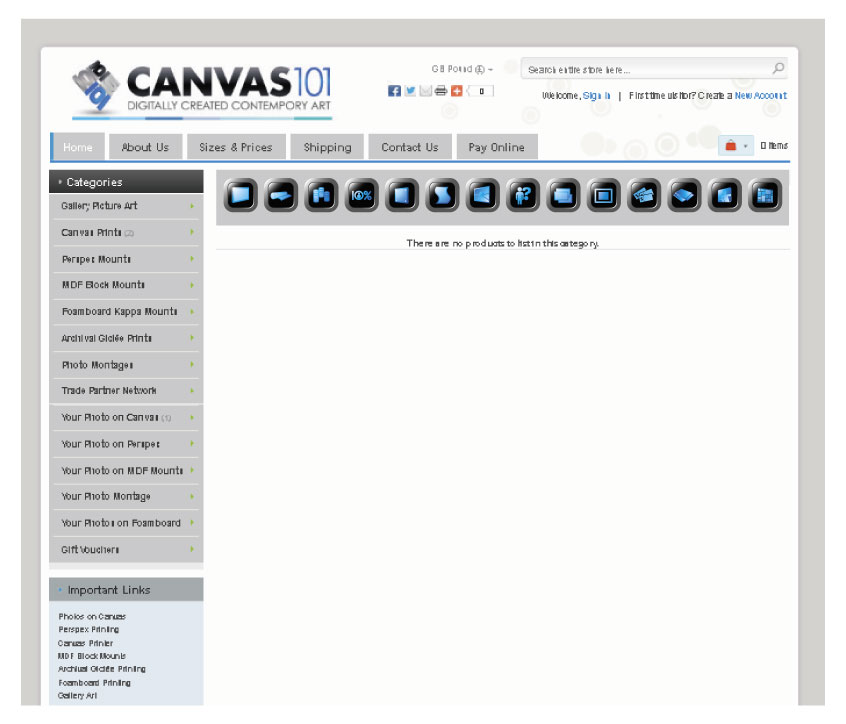
Task: Click the 10% discount icon button
Action: click(361, 196)
